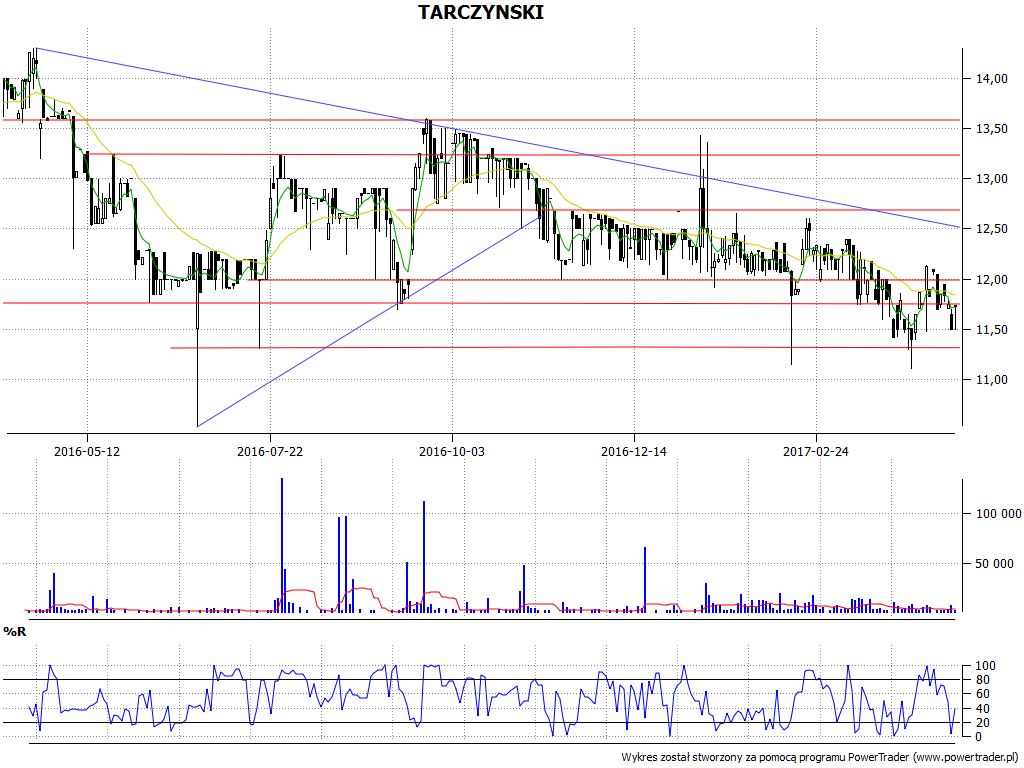1024x768 pixels.
Task: Click the 13,00 price axis label
Action: click(991, 178)
